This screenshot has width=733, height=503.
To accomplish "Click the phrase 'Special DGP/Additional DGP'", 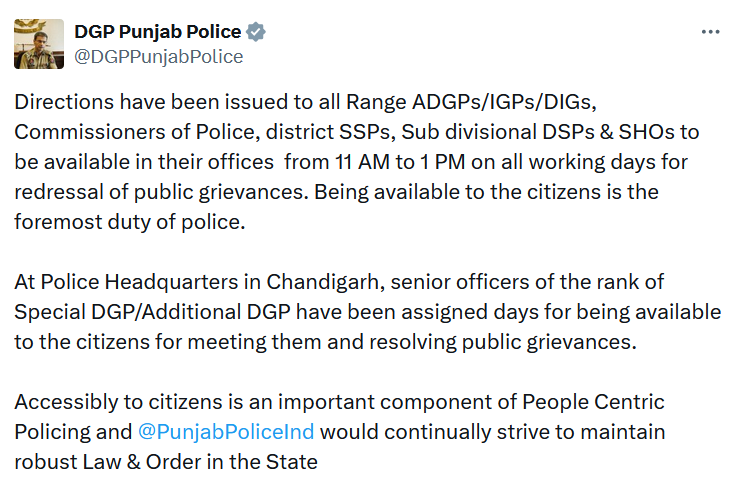I will 152,312.
